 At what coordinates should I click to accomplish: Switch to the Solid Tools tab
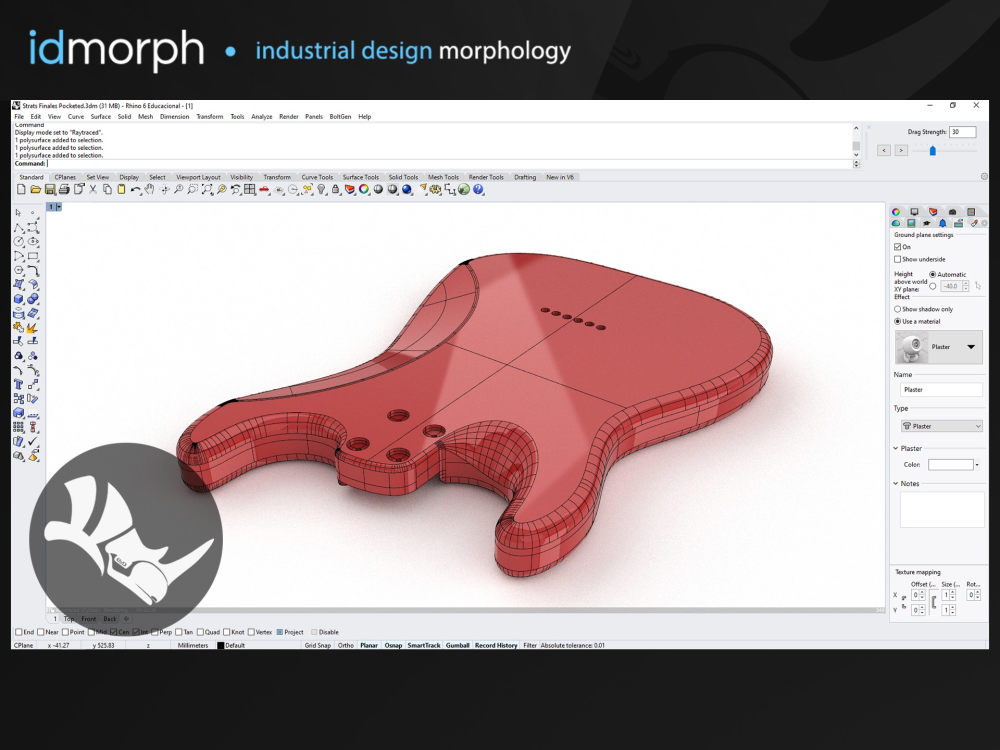tap(403, 177)
